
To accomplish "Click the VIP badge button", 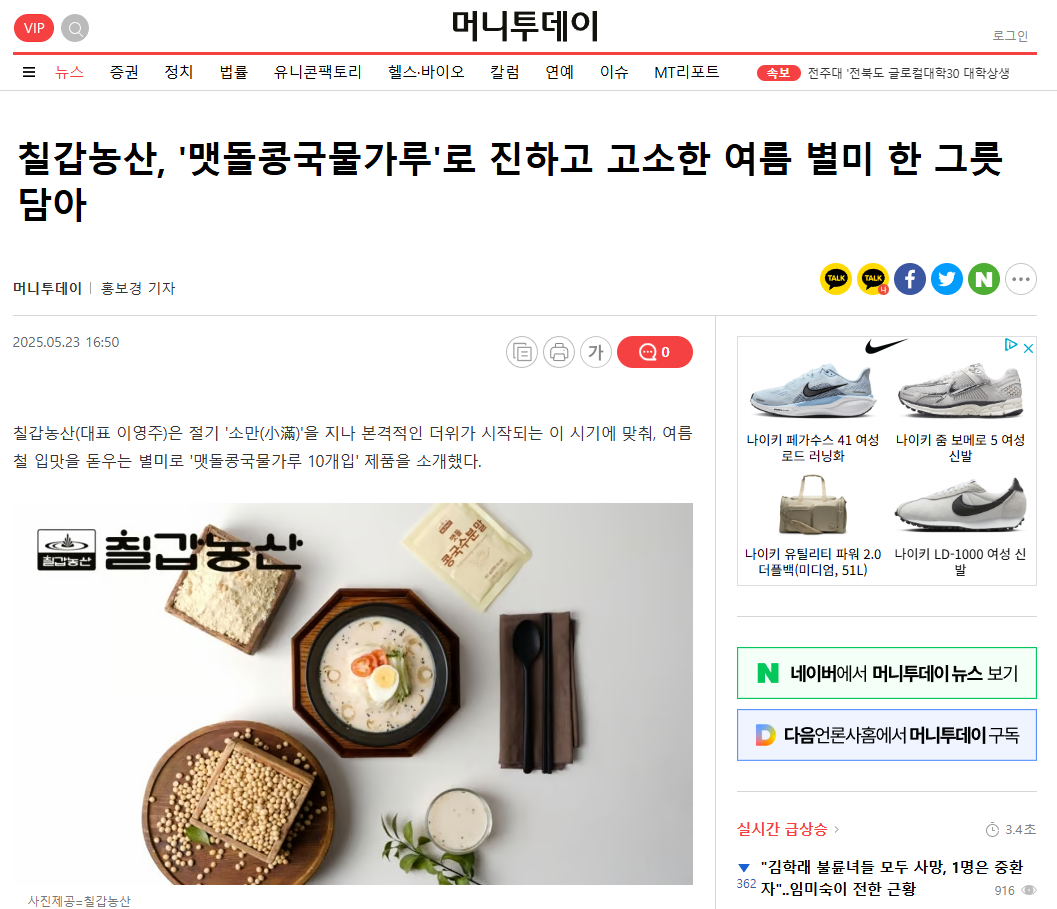I will pos(34,28).
